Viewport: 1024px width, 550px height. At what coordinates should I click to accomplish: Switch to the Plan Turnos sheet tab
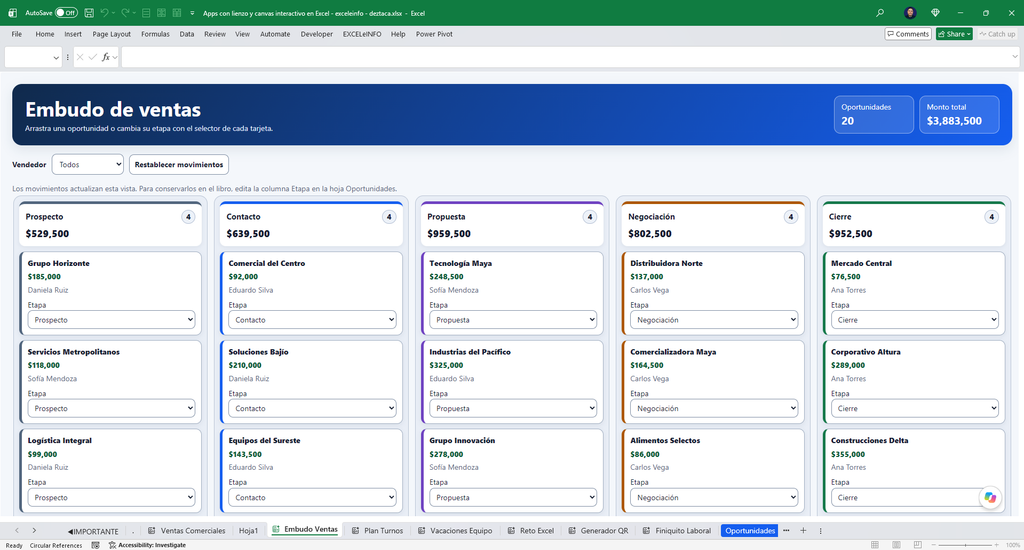pos(377,530)
